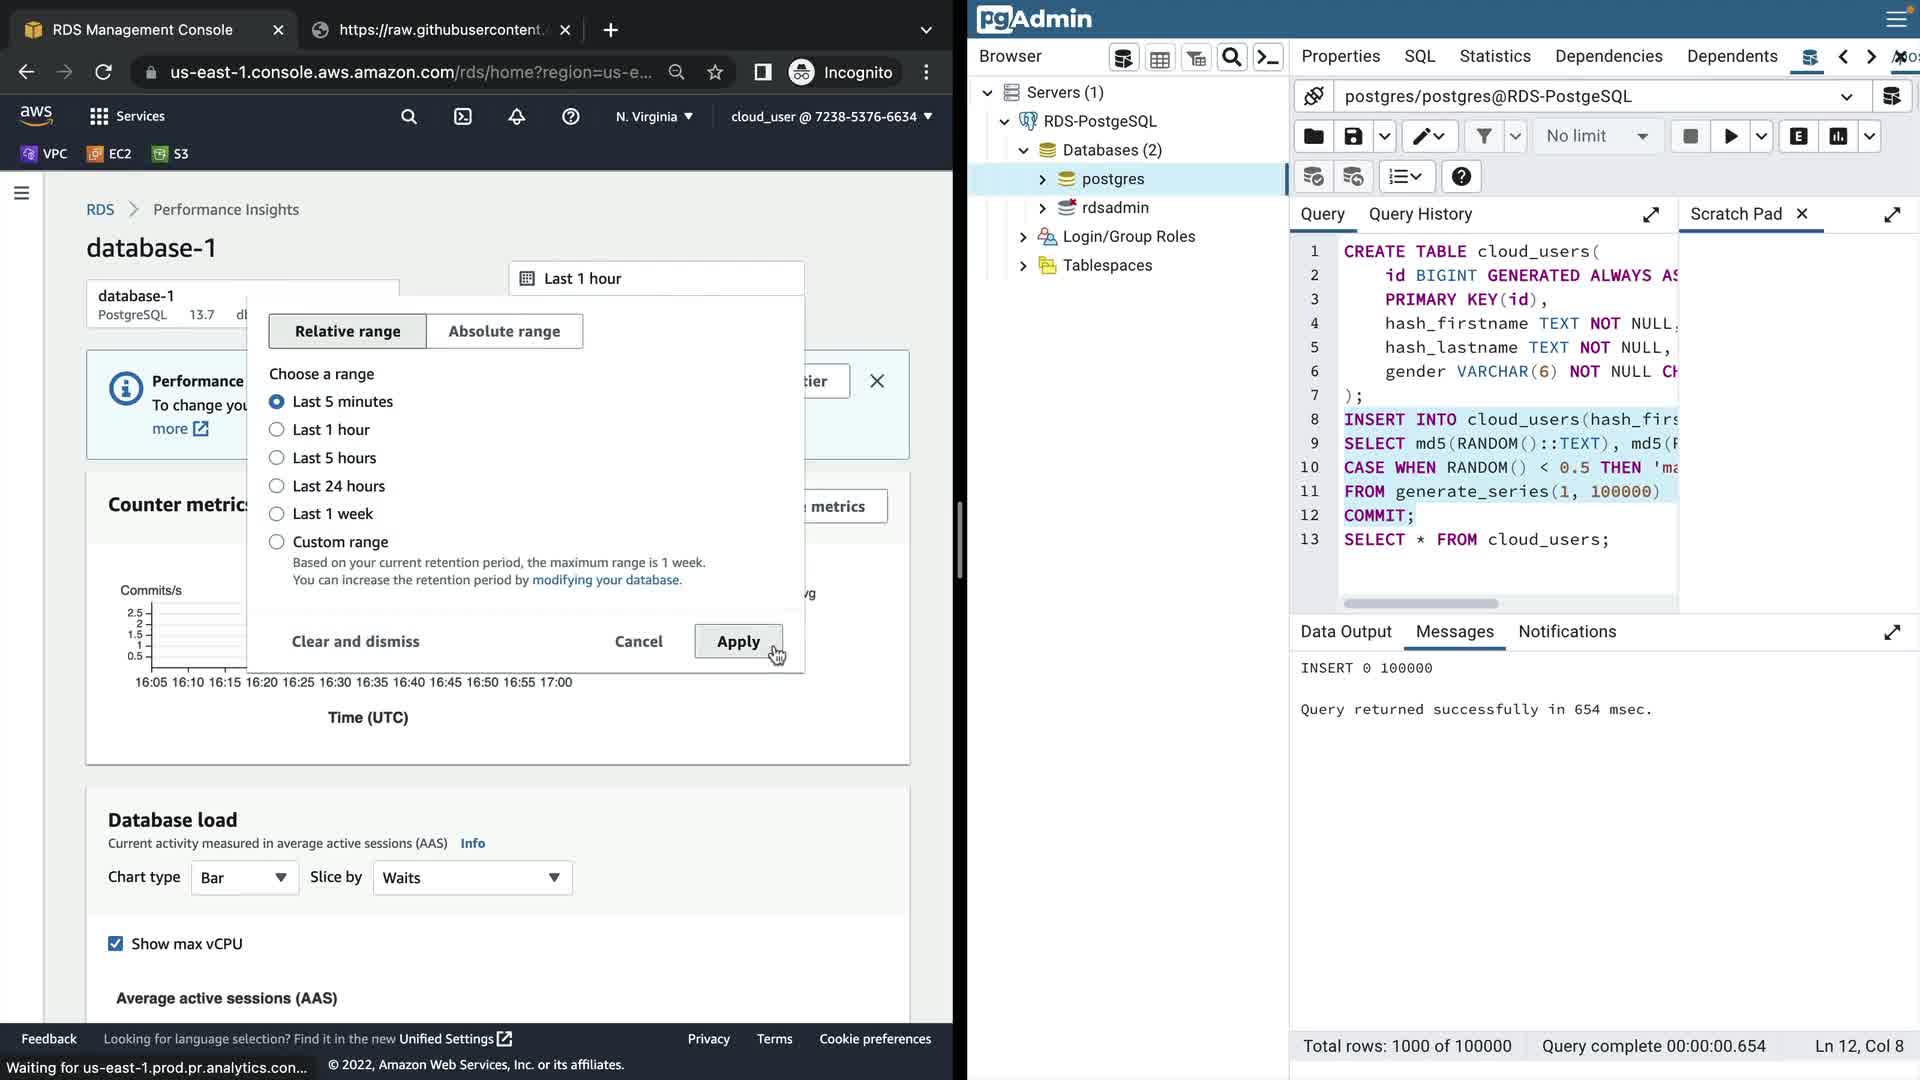Select the Last 1 hour radio option
Image resolution: width=1920 pixels, height=1080 pixels.
pos(277,430)
